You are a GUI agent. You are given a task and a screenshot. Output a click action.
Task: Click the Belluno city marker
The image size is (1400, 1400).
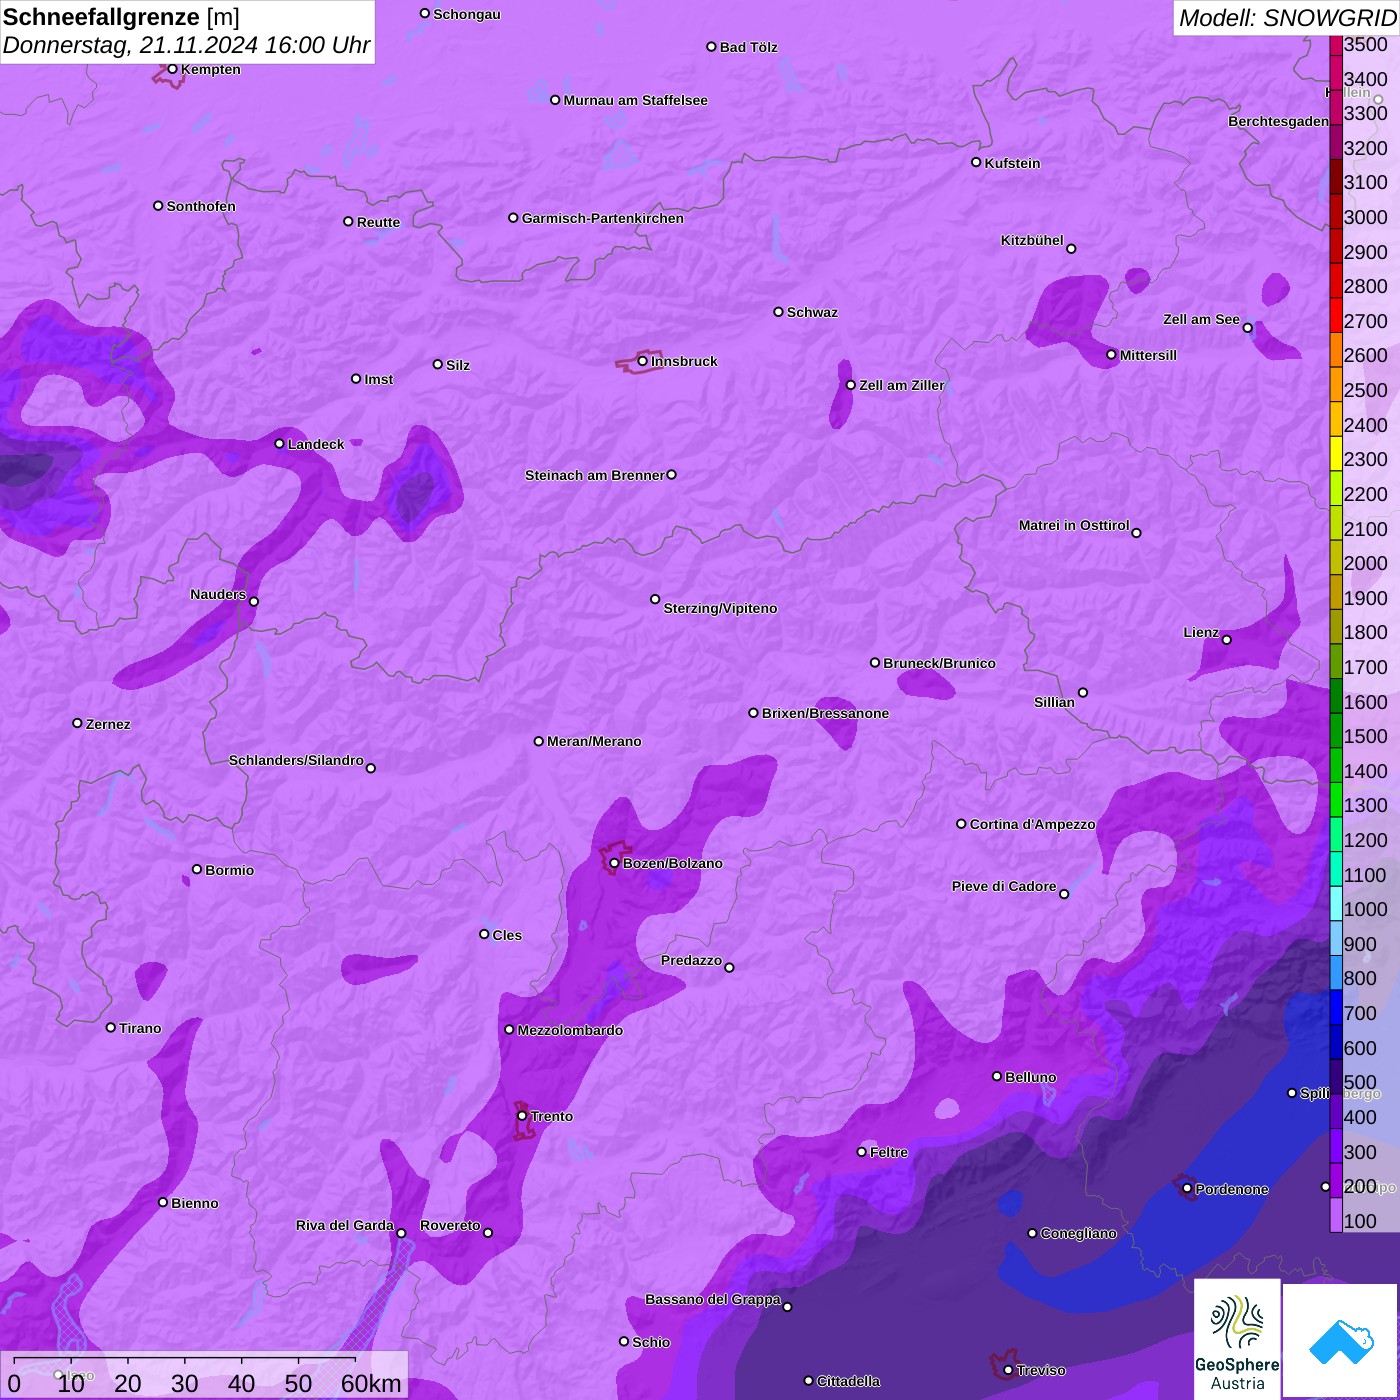996,1076
